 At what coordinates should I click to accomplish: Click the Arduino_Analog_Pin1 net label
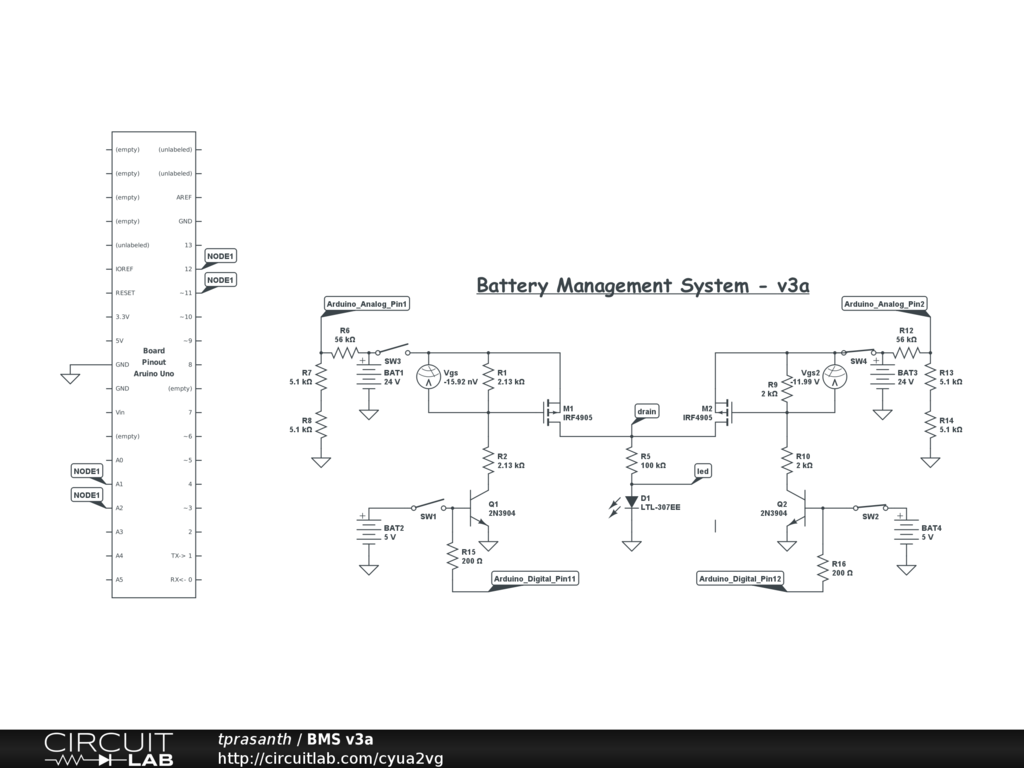tap(367, 303)
